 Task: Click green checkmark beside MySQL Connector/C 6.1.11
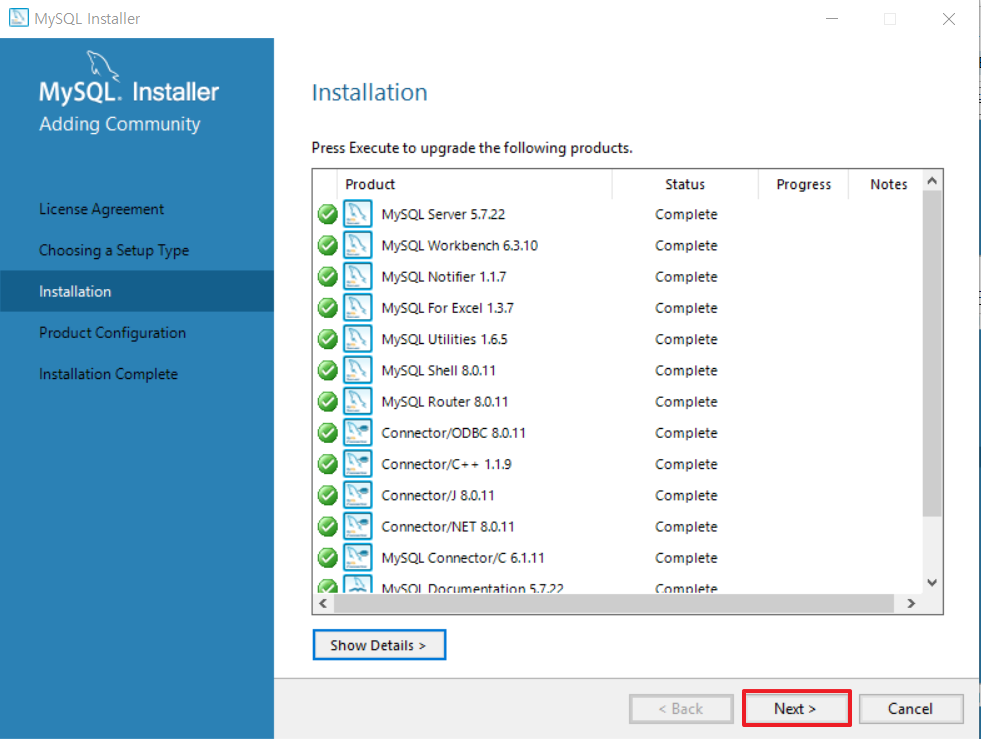(x=327, y=558)
